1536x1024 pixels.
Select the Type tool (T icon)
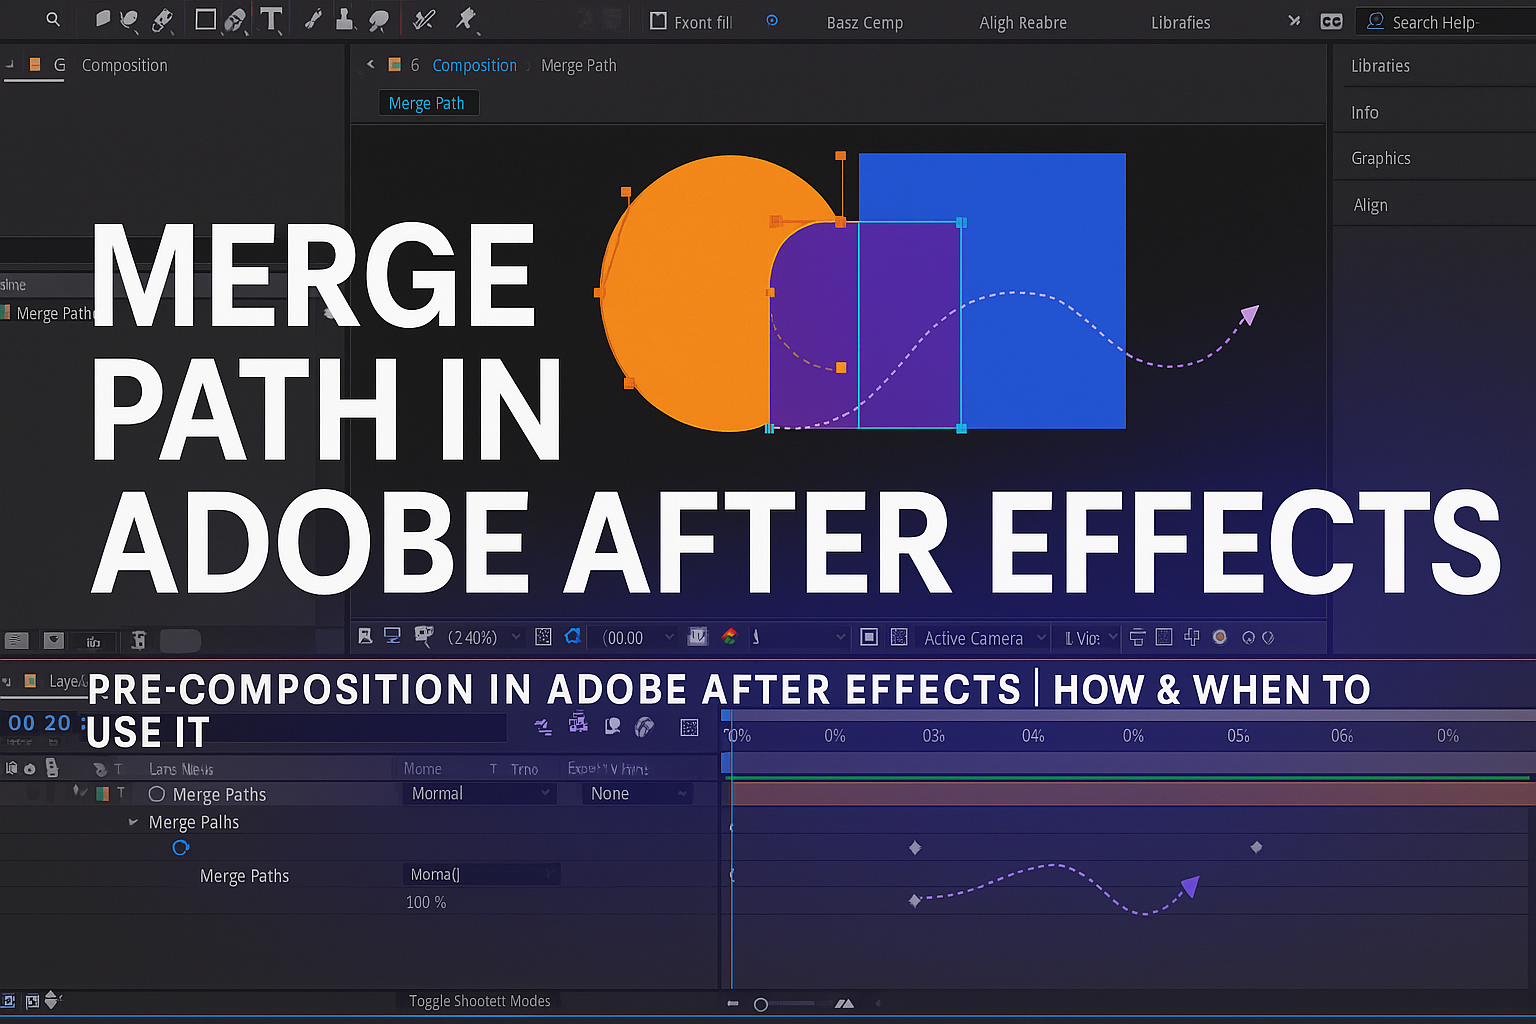click(x=271, y=19)
